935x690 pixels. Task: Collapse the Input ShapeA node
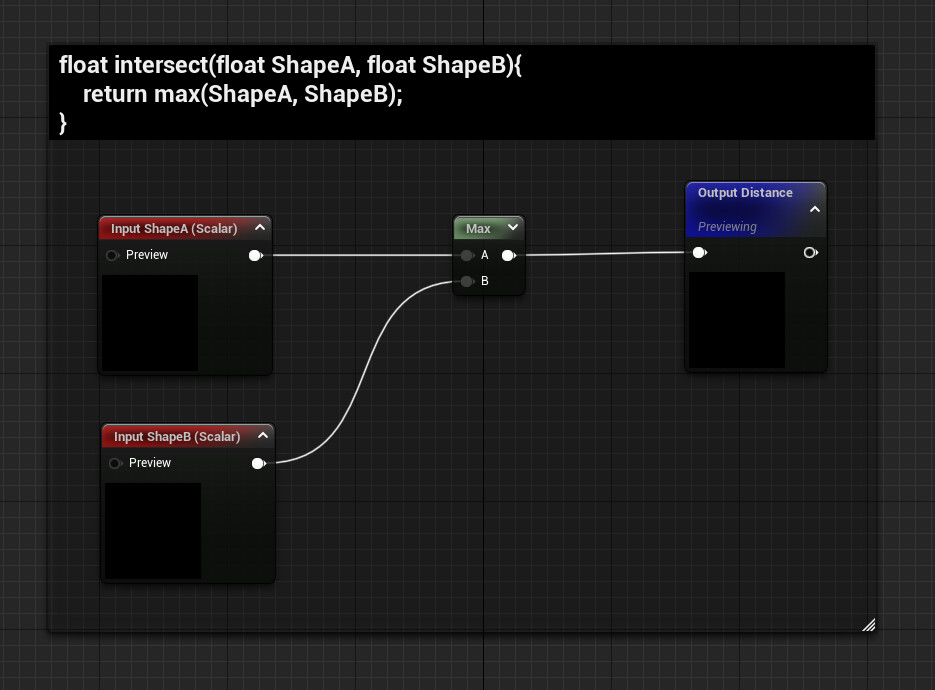[260, 227]
